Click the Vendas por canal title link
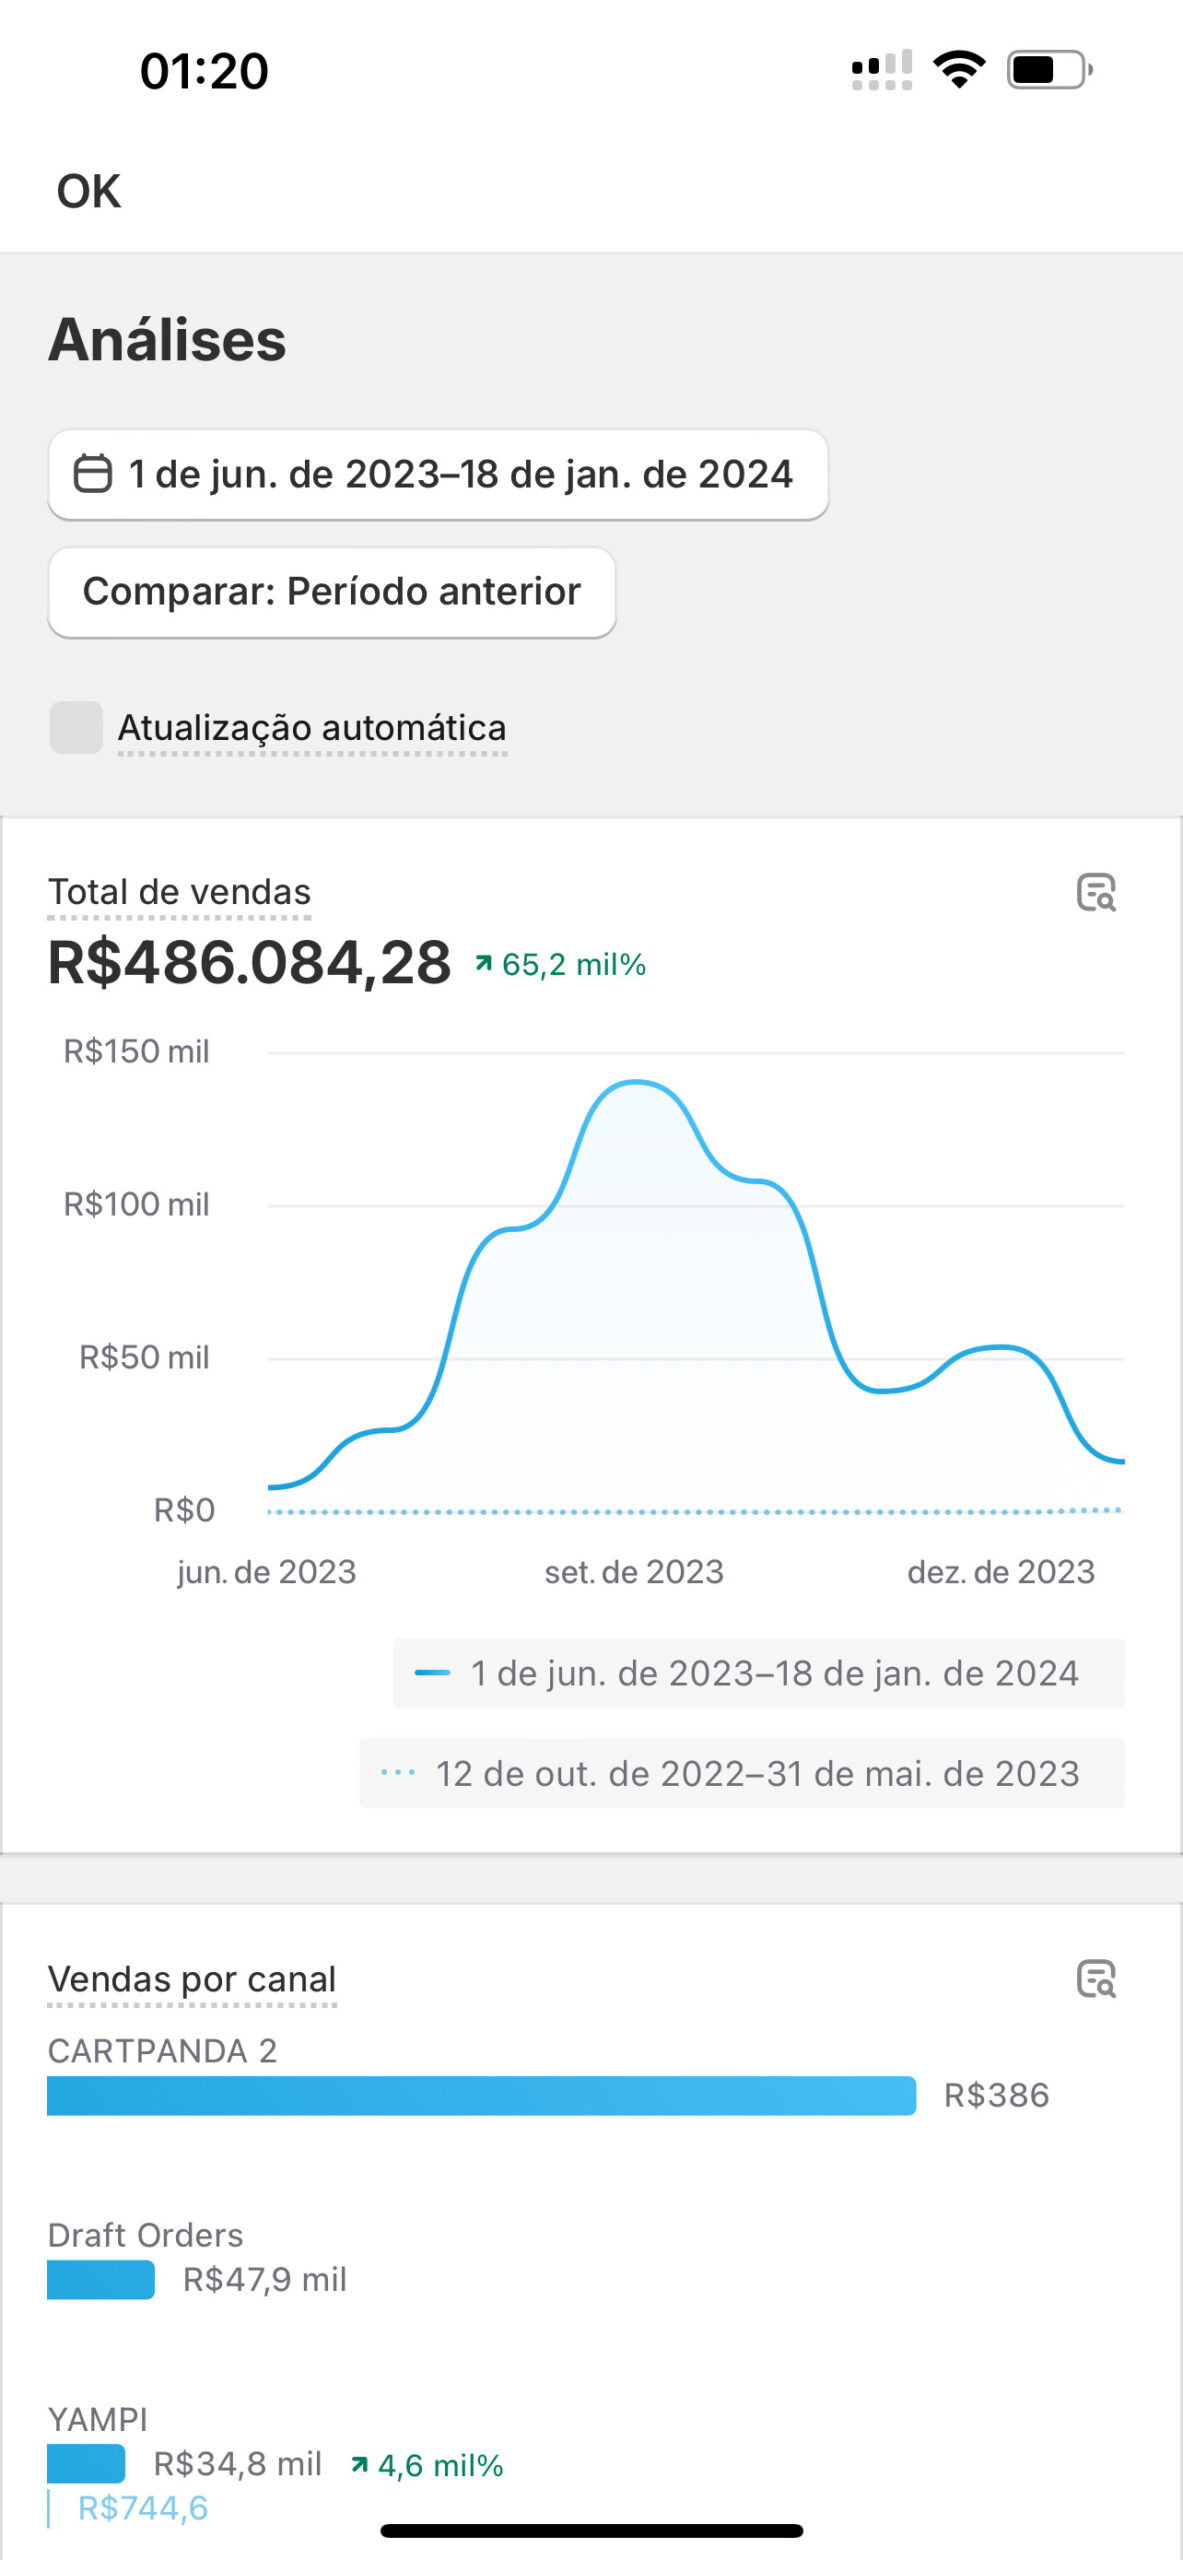The height and width of the screenshot is (2560, 1183). pos(192,1979)
